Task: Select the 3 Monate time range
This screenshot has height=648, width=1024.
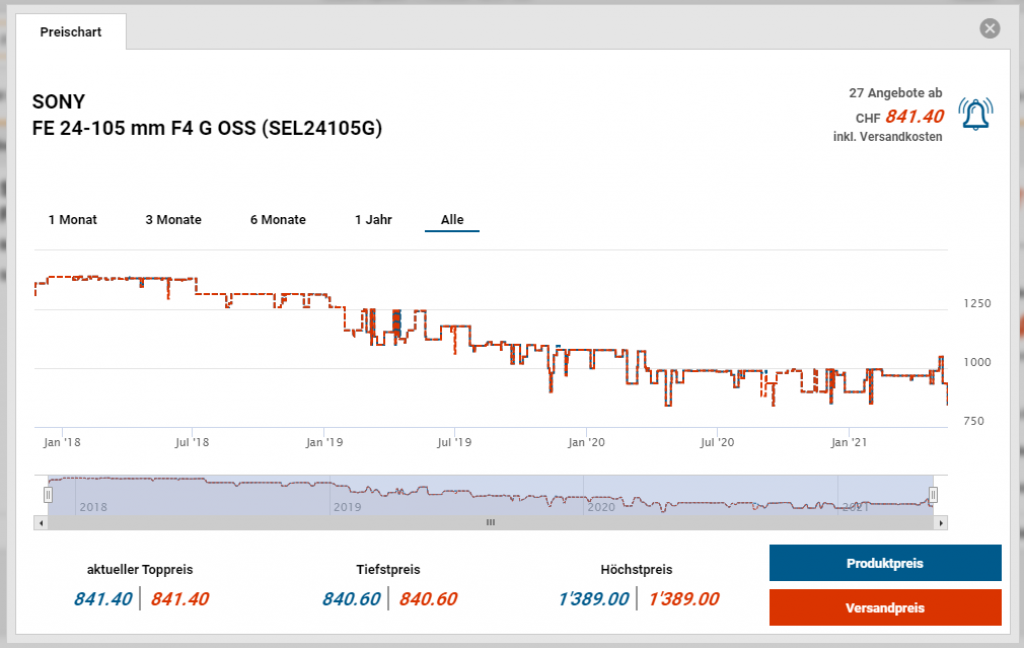Action: click(x=173, y=219)
